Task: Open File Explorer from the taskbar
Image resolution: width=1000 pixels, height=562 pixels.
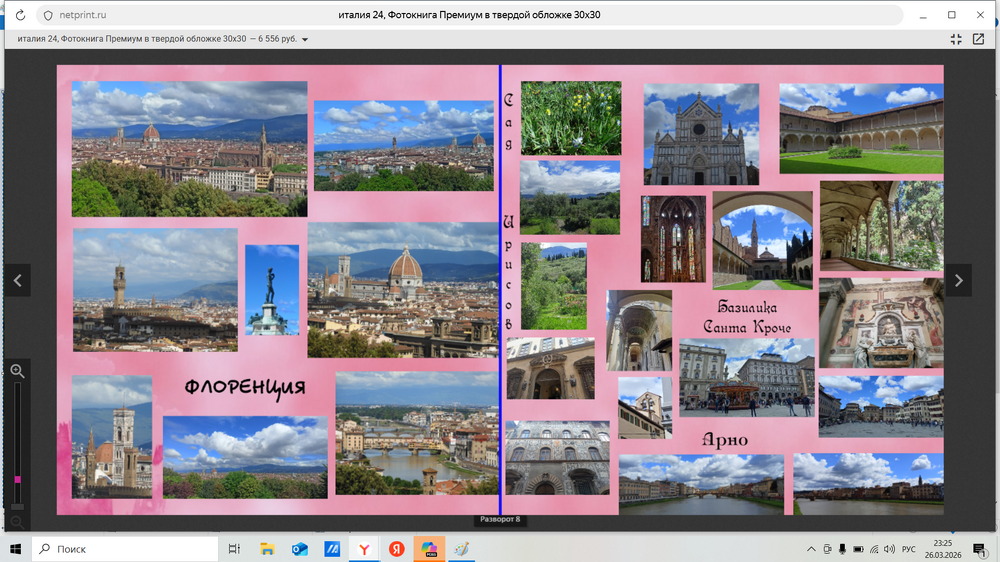Action: click(x=267, y=549)
